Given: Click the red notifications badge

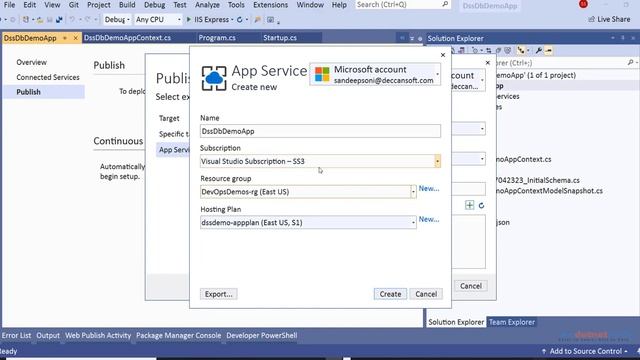Looking at the screenshot, I should (x=583, y=4).
